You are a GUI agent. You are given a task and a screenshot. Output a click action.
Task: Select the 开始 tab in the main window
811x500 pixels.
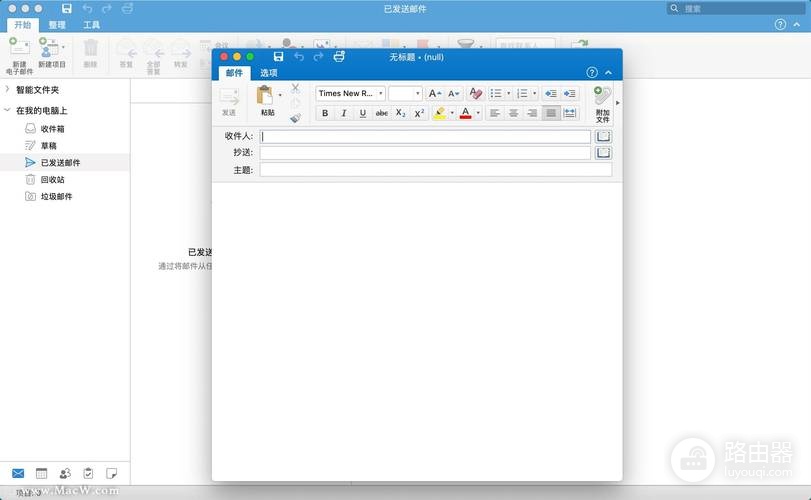click(x=23, y=24)
